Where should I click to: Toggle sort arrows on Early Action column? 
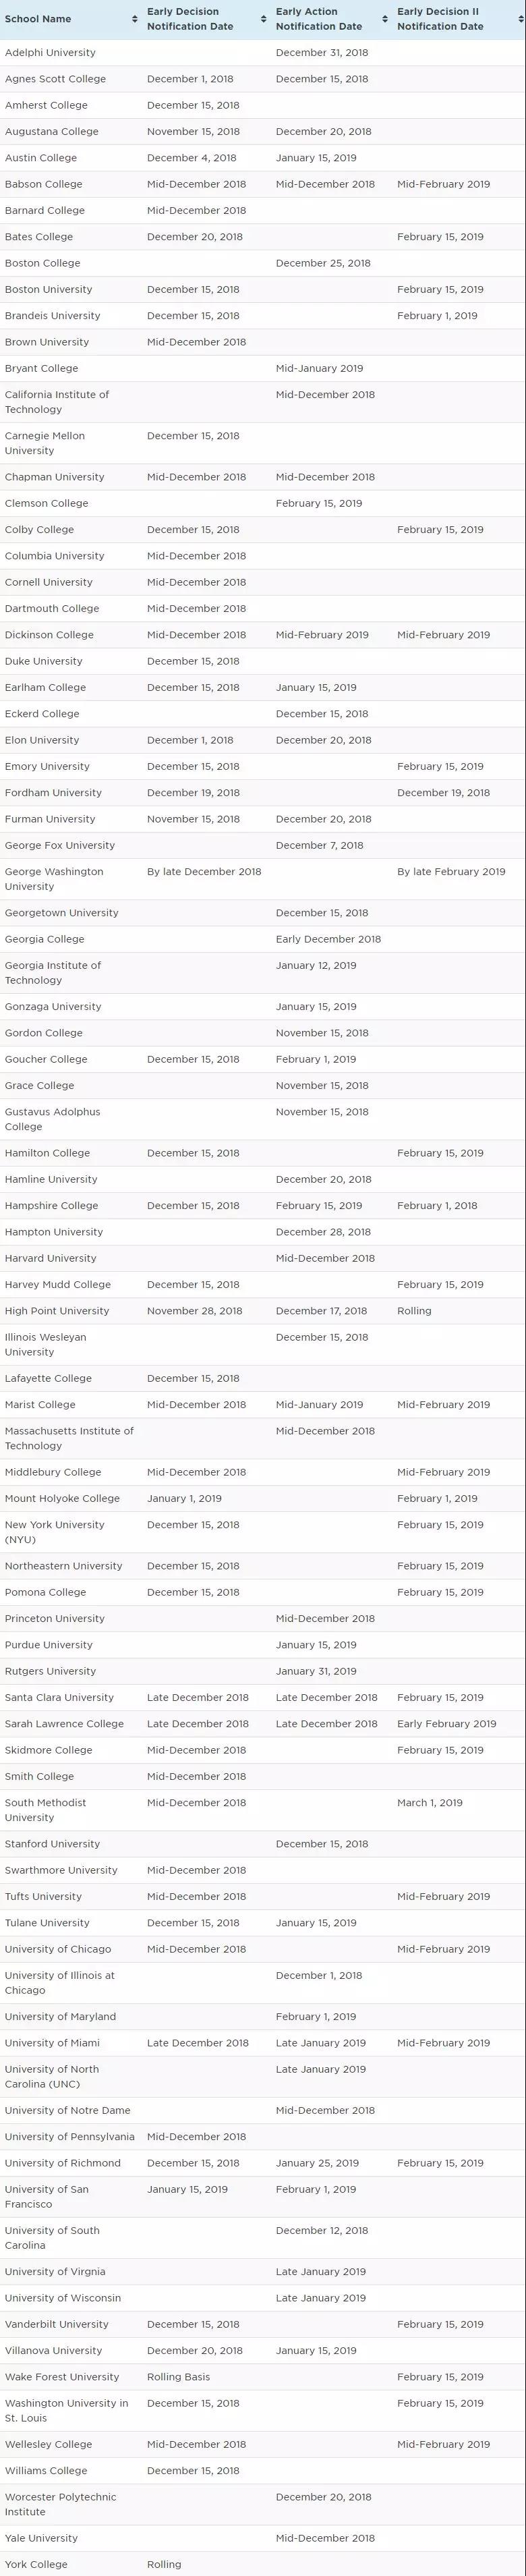pos(385,19)
